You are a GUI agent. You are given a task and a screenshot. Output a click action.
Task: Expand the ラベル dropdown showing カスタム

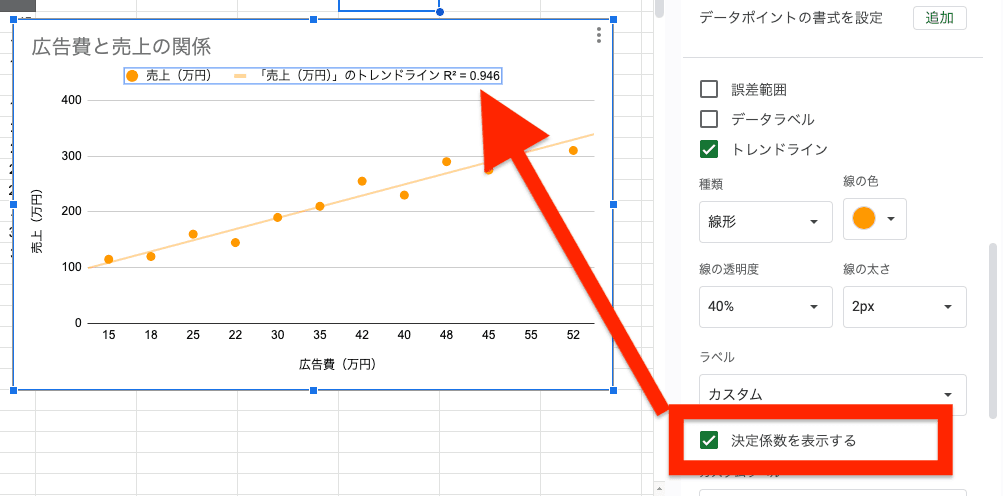coord(832,394)
